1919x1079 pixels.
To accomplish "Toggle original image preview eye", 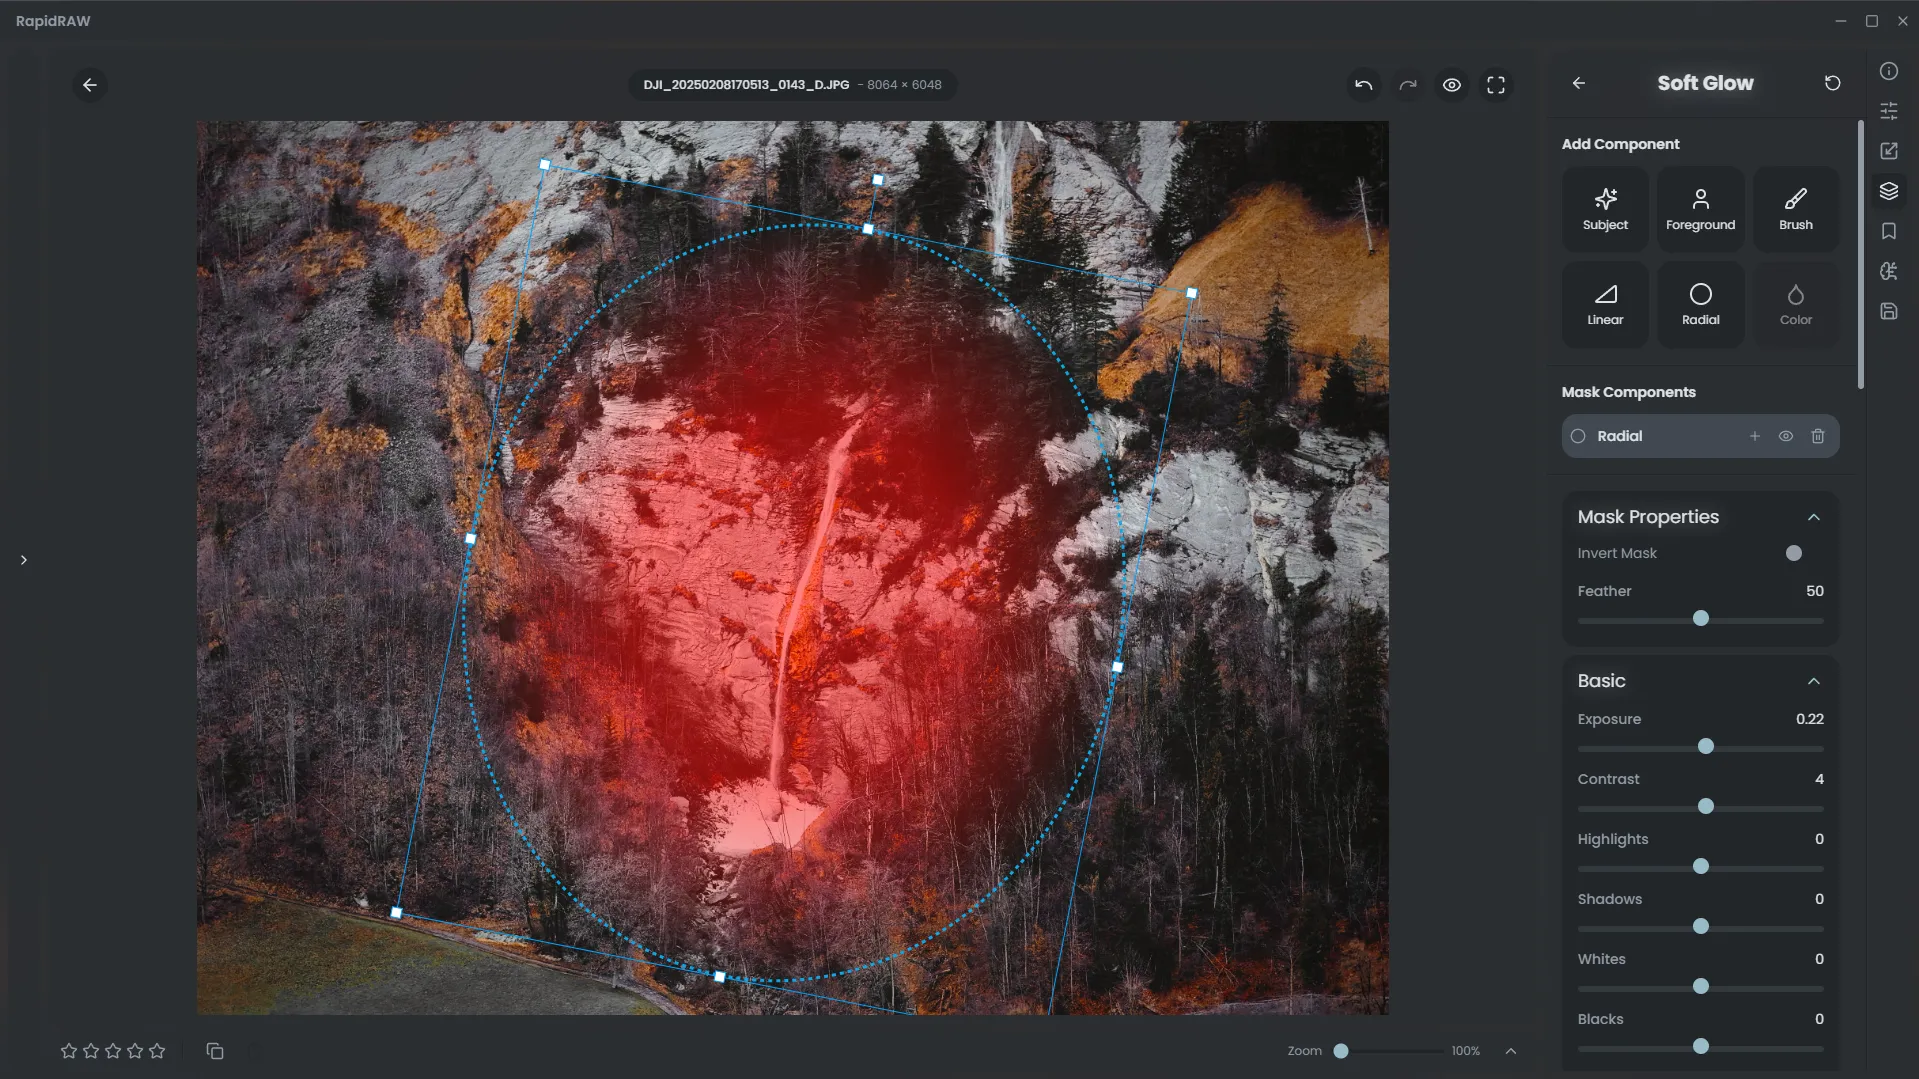I will click(x=1451, y=85).
